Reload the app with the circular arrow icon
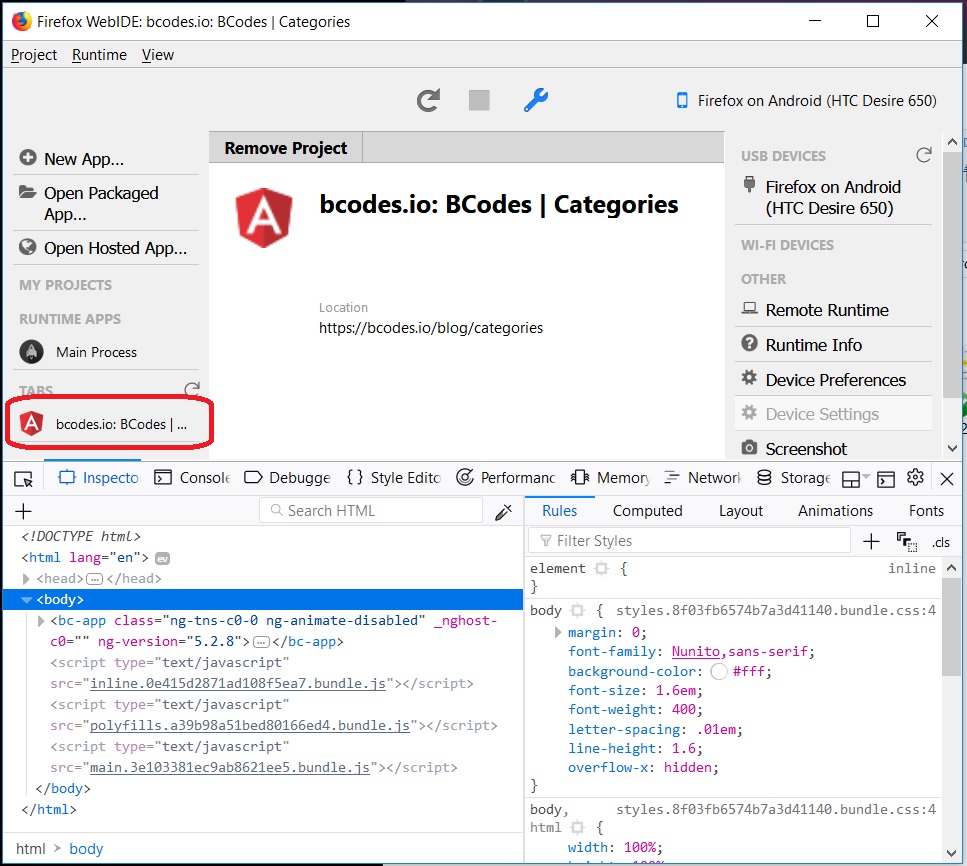 click(427, 100)
